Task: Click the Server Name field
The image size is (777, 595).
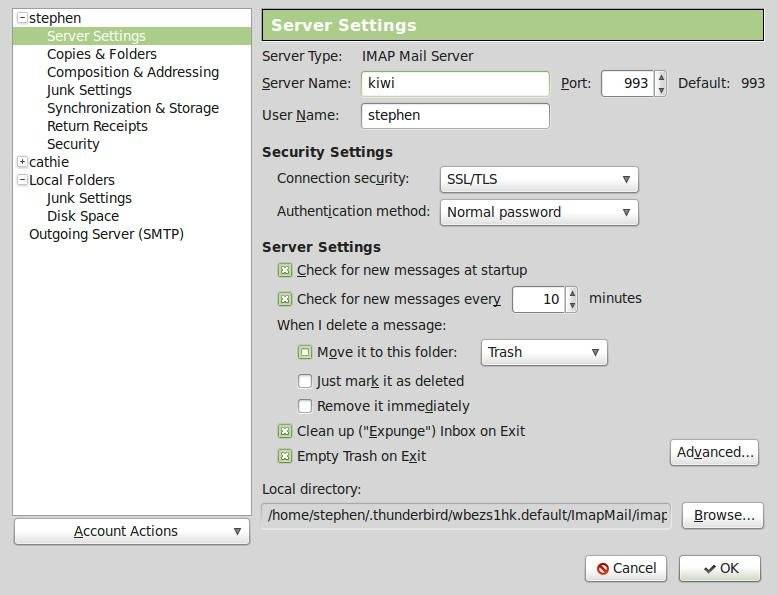Action: click(455, 83)
